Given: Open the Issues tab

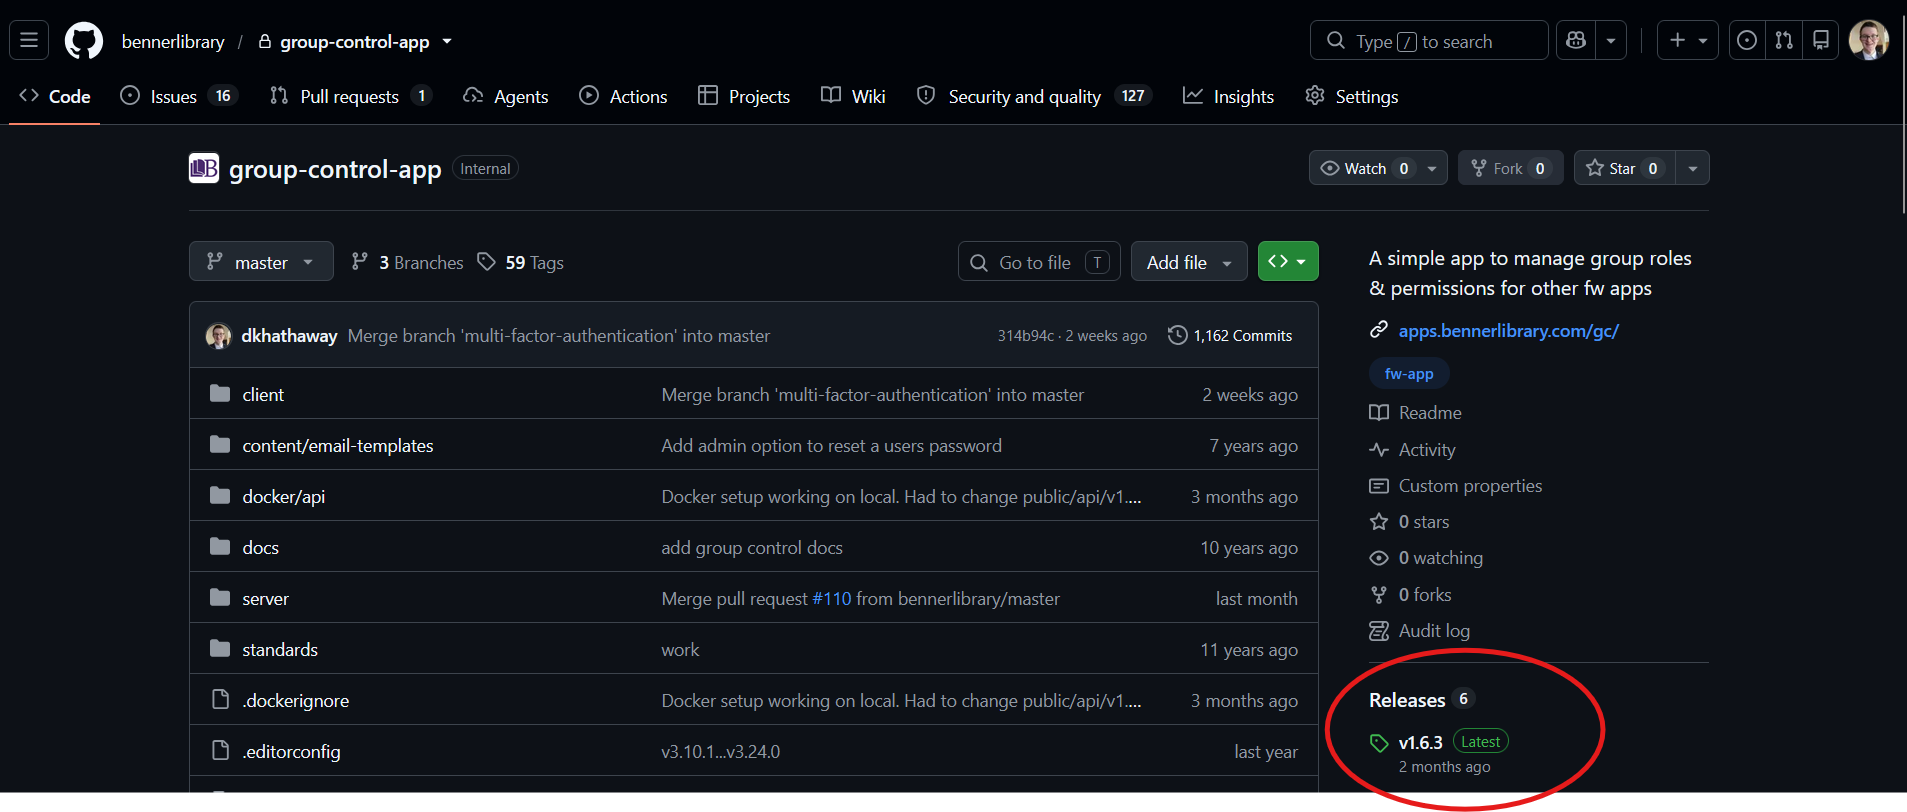Looking at the screenshot, I should (177, 96).
